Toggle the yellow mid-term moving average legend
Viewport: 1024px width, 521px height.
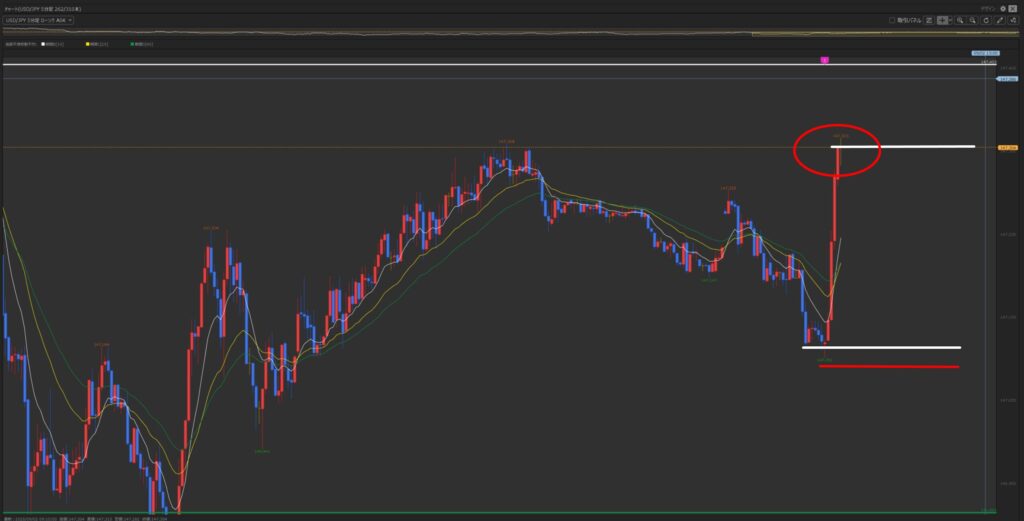pyautogui.click(x=89, y=44)
